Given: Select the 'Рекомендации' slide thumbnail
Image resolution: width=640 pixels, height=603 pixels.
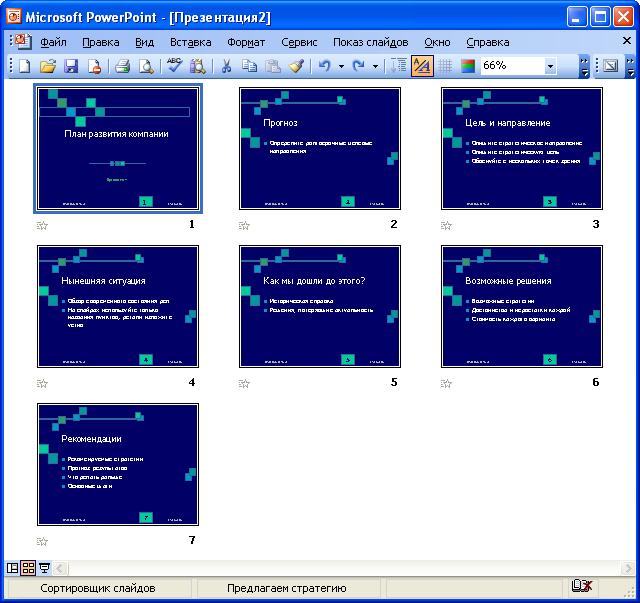Looking at the screenshot, I should tap(118, 465).
